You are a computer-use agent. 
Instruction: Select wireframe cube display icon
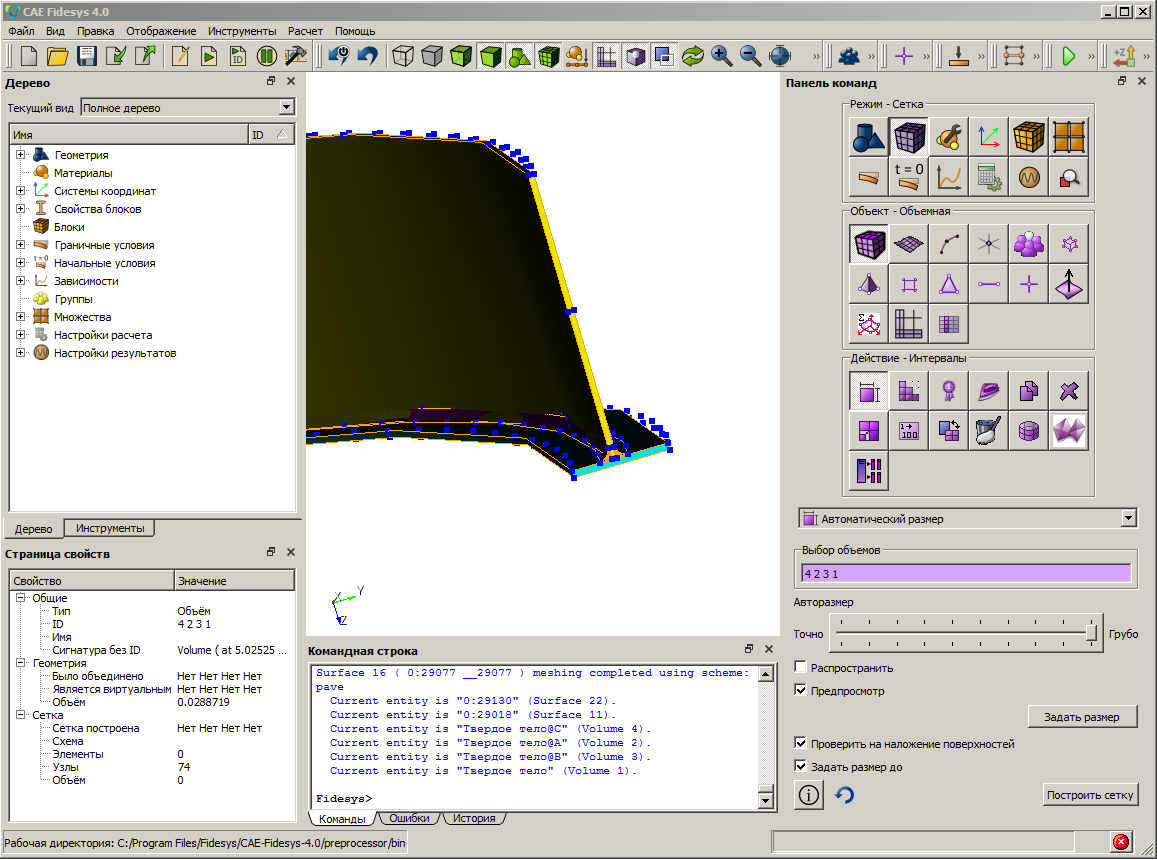403,56
